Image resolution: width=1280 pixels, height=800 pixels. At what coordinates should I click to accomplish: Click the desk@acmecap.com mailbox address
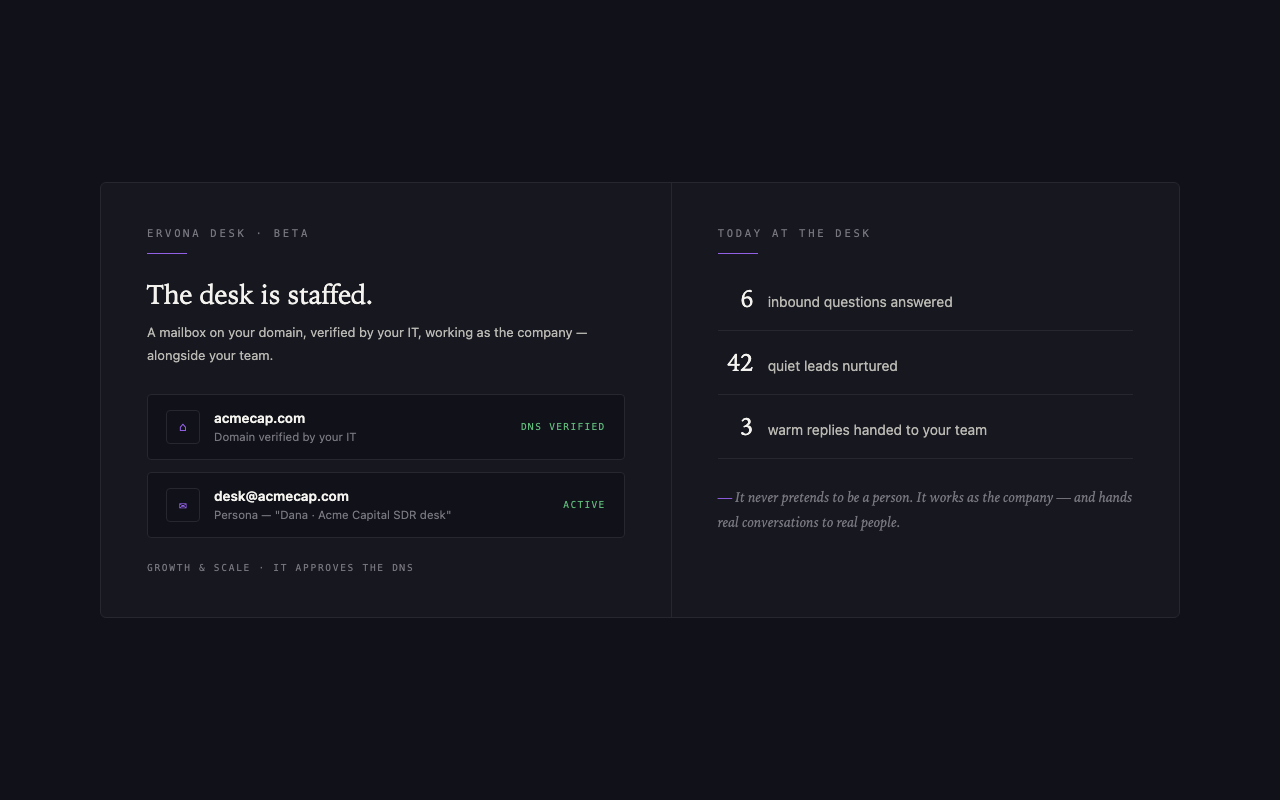coord(281,496)
